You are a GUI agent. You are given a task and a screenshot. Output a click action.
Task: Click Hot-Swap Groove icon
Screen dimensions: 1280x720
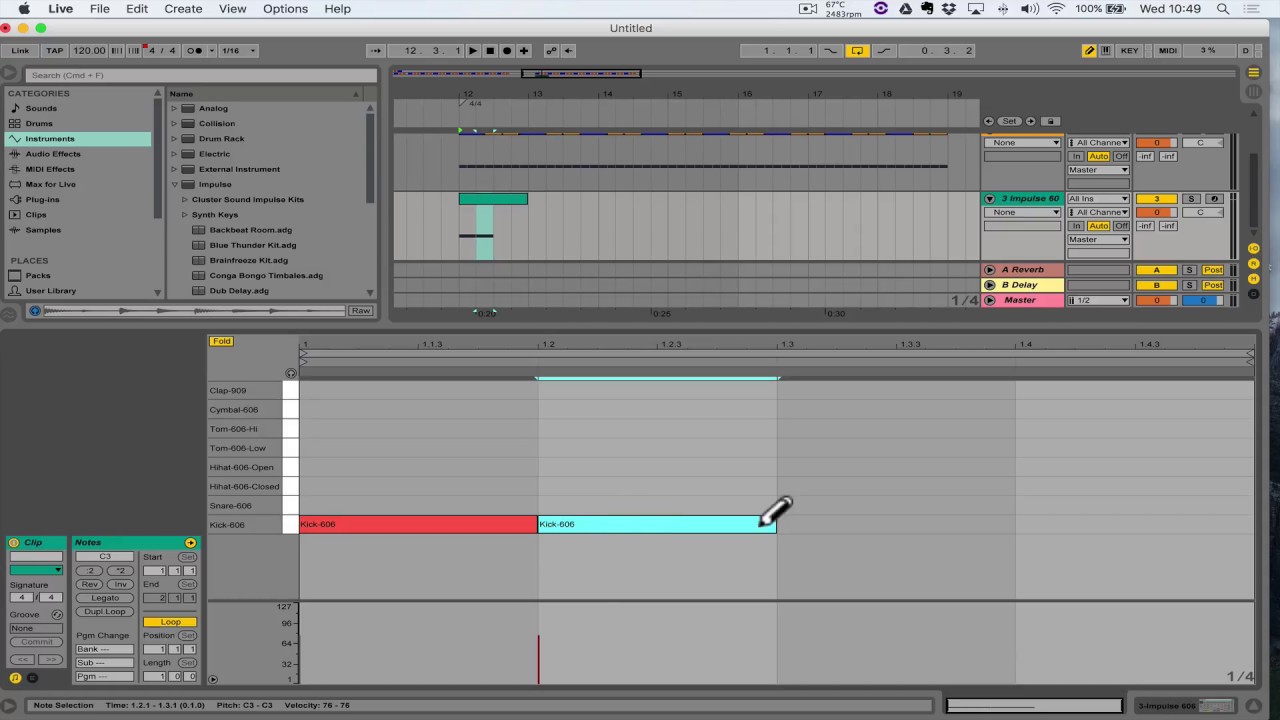pyautogui.click(x=56, y=614)
